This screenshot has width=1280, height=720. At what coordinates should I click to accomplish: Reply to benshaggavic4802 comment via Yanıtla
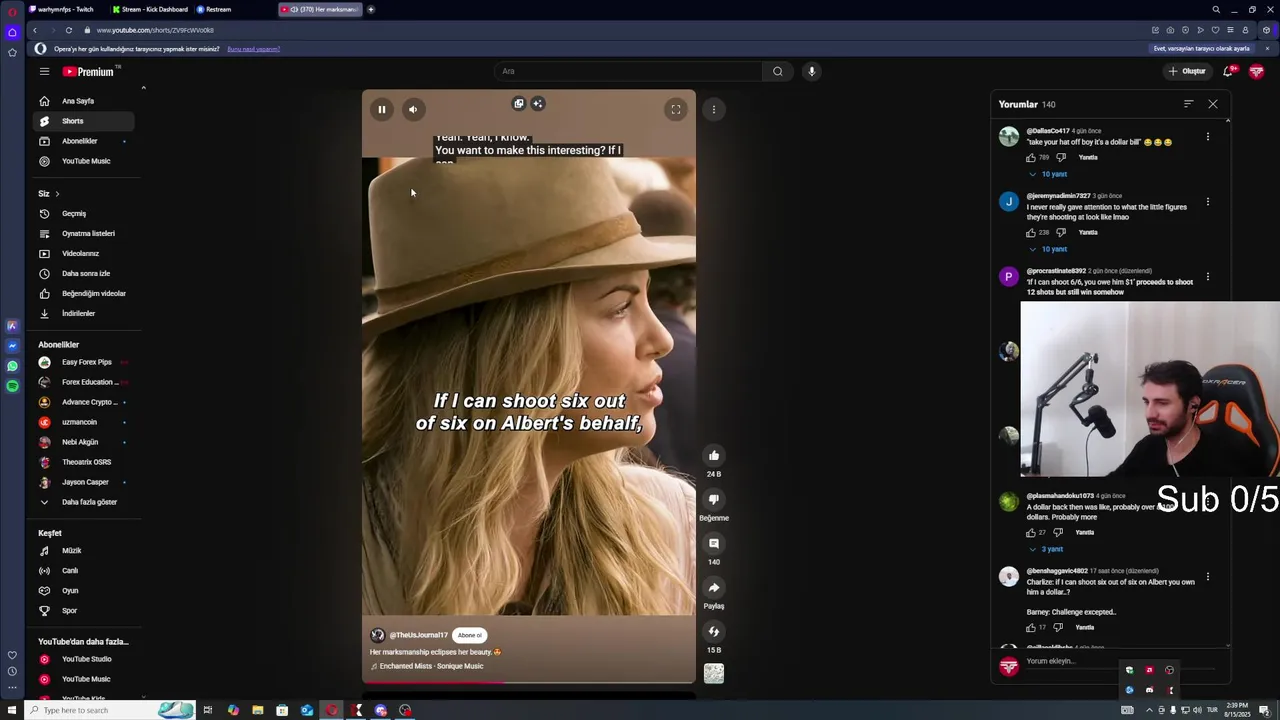click(x=1084, y=627)
